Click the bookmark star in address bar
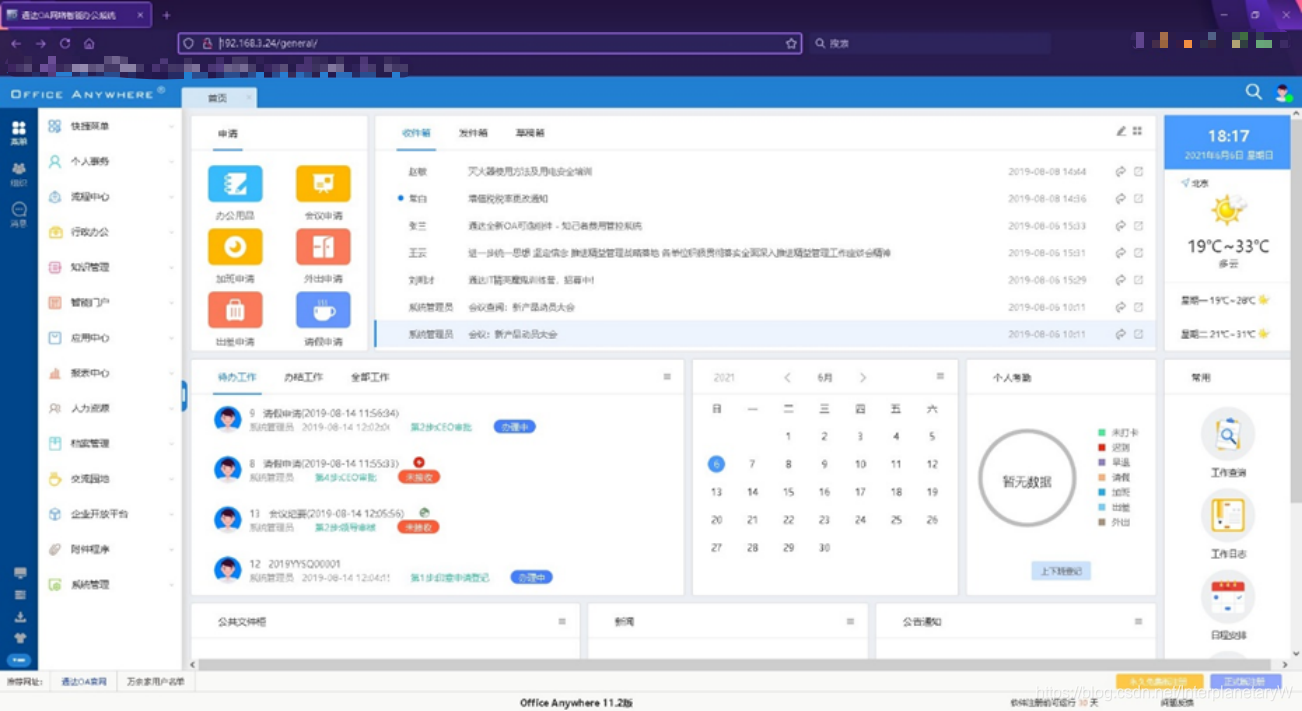The width and height of the screenshot is (1302, 711). coord(791,44)
